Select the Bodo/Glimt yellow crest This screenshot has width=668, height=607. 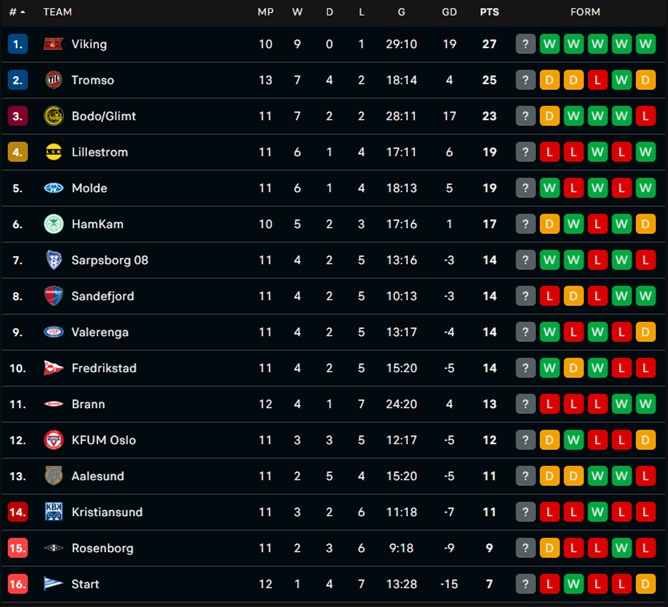[x=54, y=116]
